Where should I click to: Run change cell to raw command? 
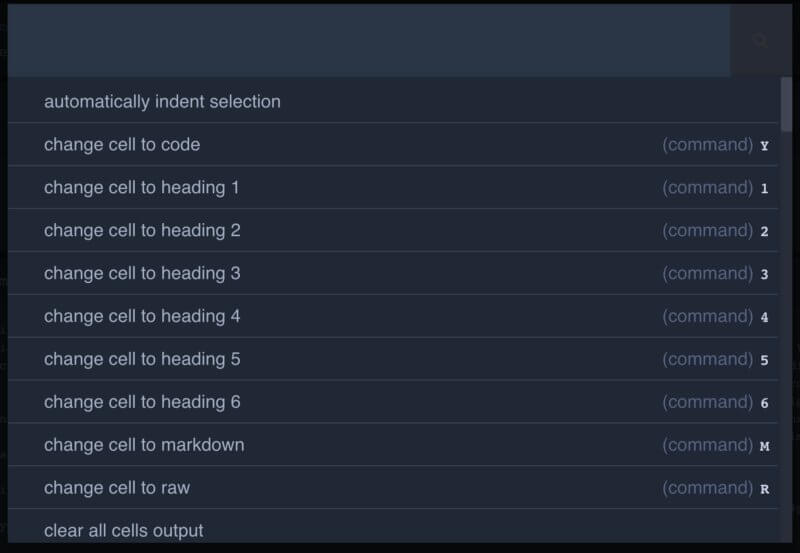click(x=117, y=489)
